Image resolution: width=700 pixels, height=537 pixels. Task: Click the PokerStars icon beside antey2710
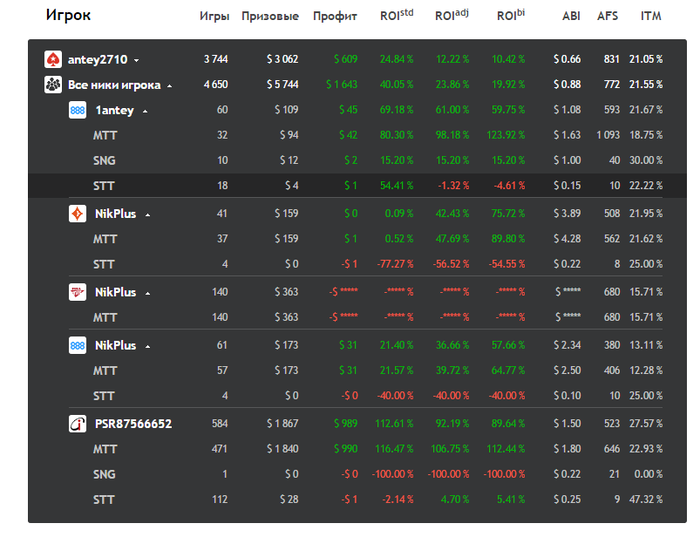tap(53, 60)
